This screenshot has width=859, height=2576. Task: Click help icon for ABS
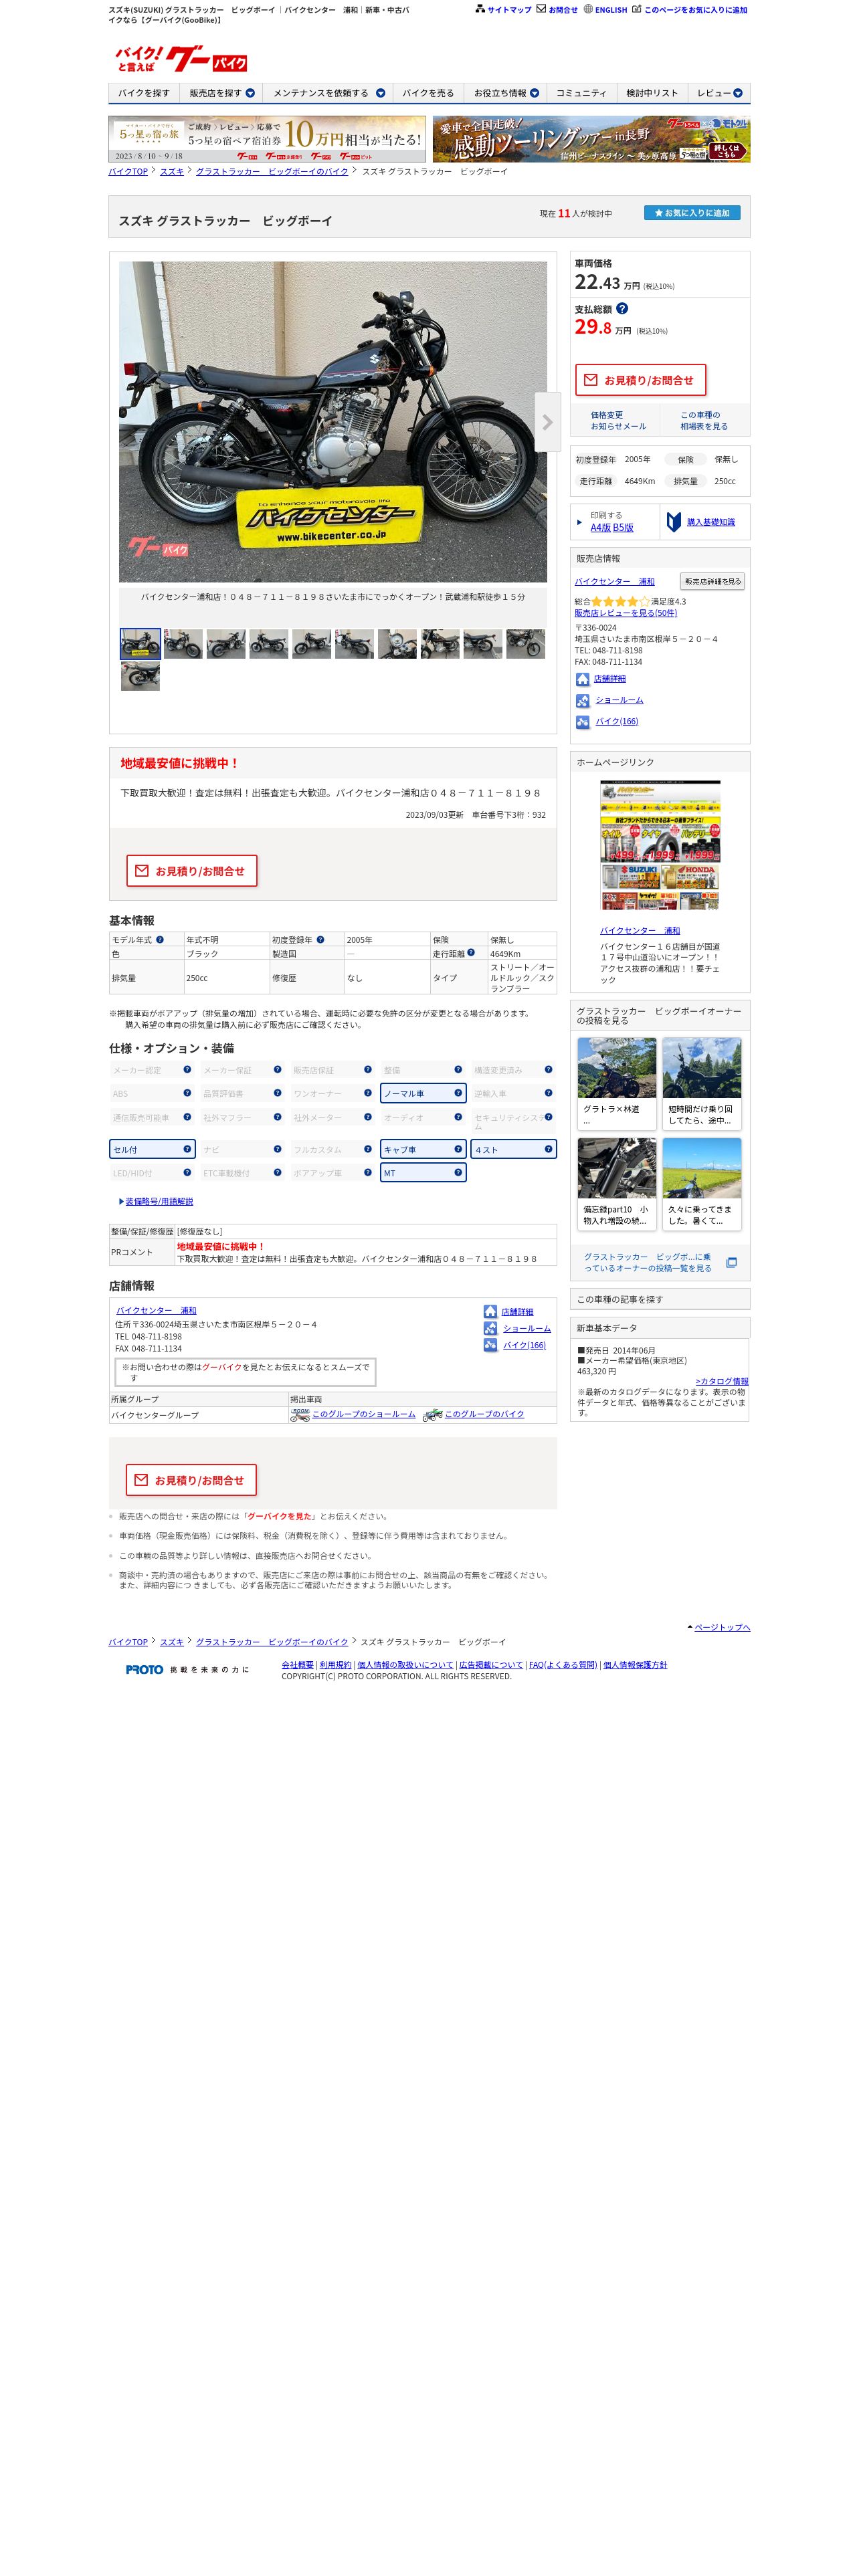point(187,1092)
